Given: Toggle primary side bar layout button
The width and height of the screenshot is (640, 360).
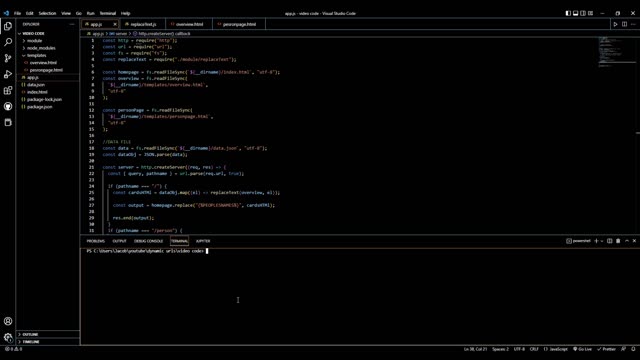Looking at the screenshot, I should 568,13.
